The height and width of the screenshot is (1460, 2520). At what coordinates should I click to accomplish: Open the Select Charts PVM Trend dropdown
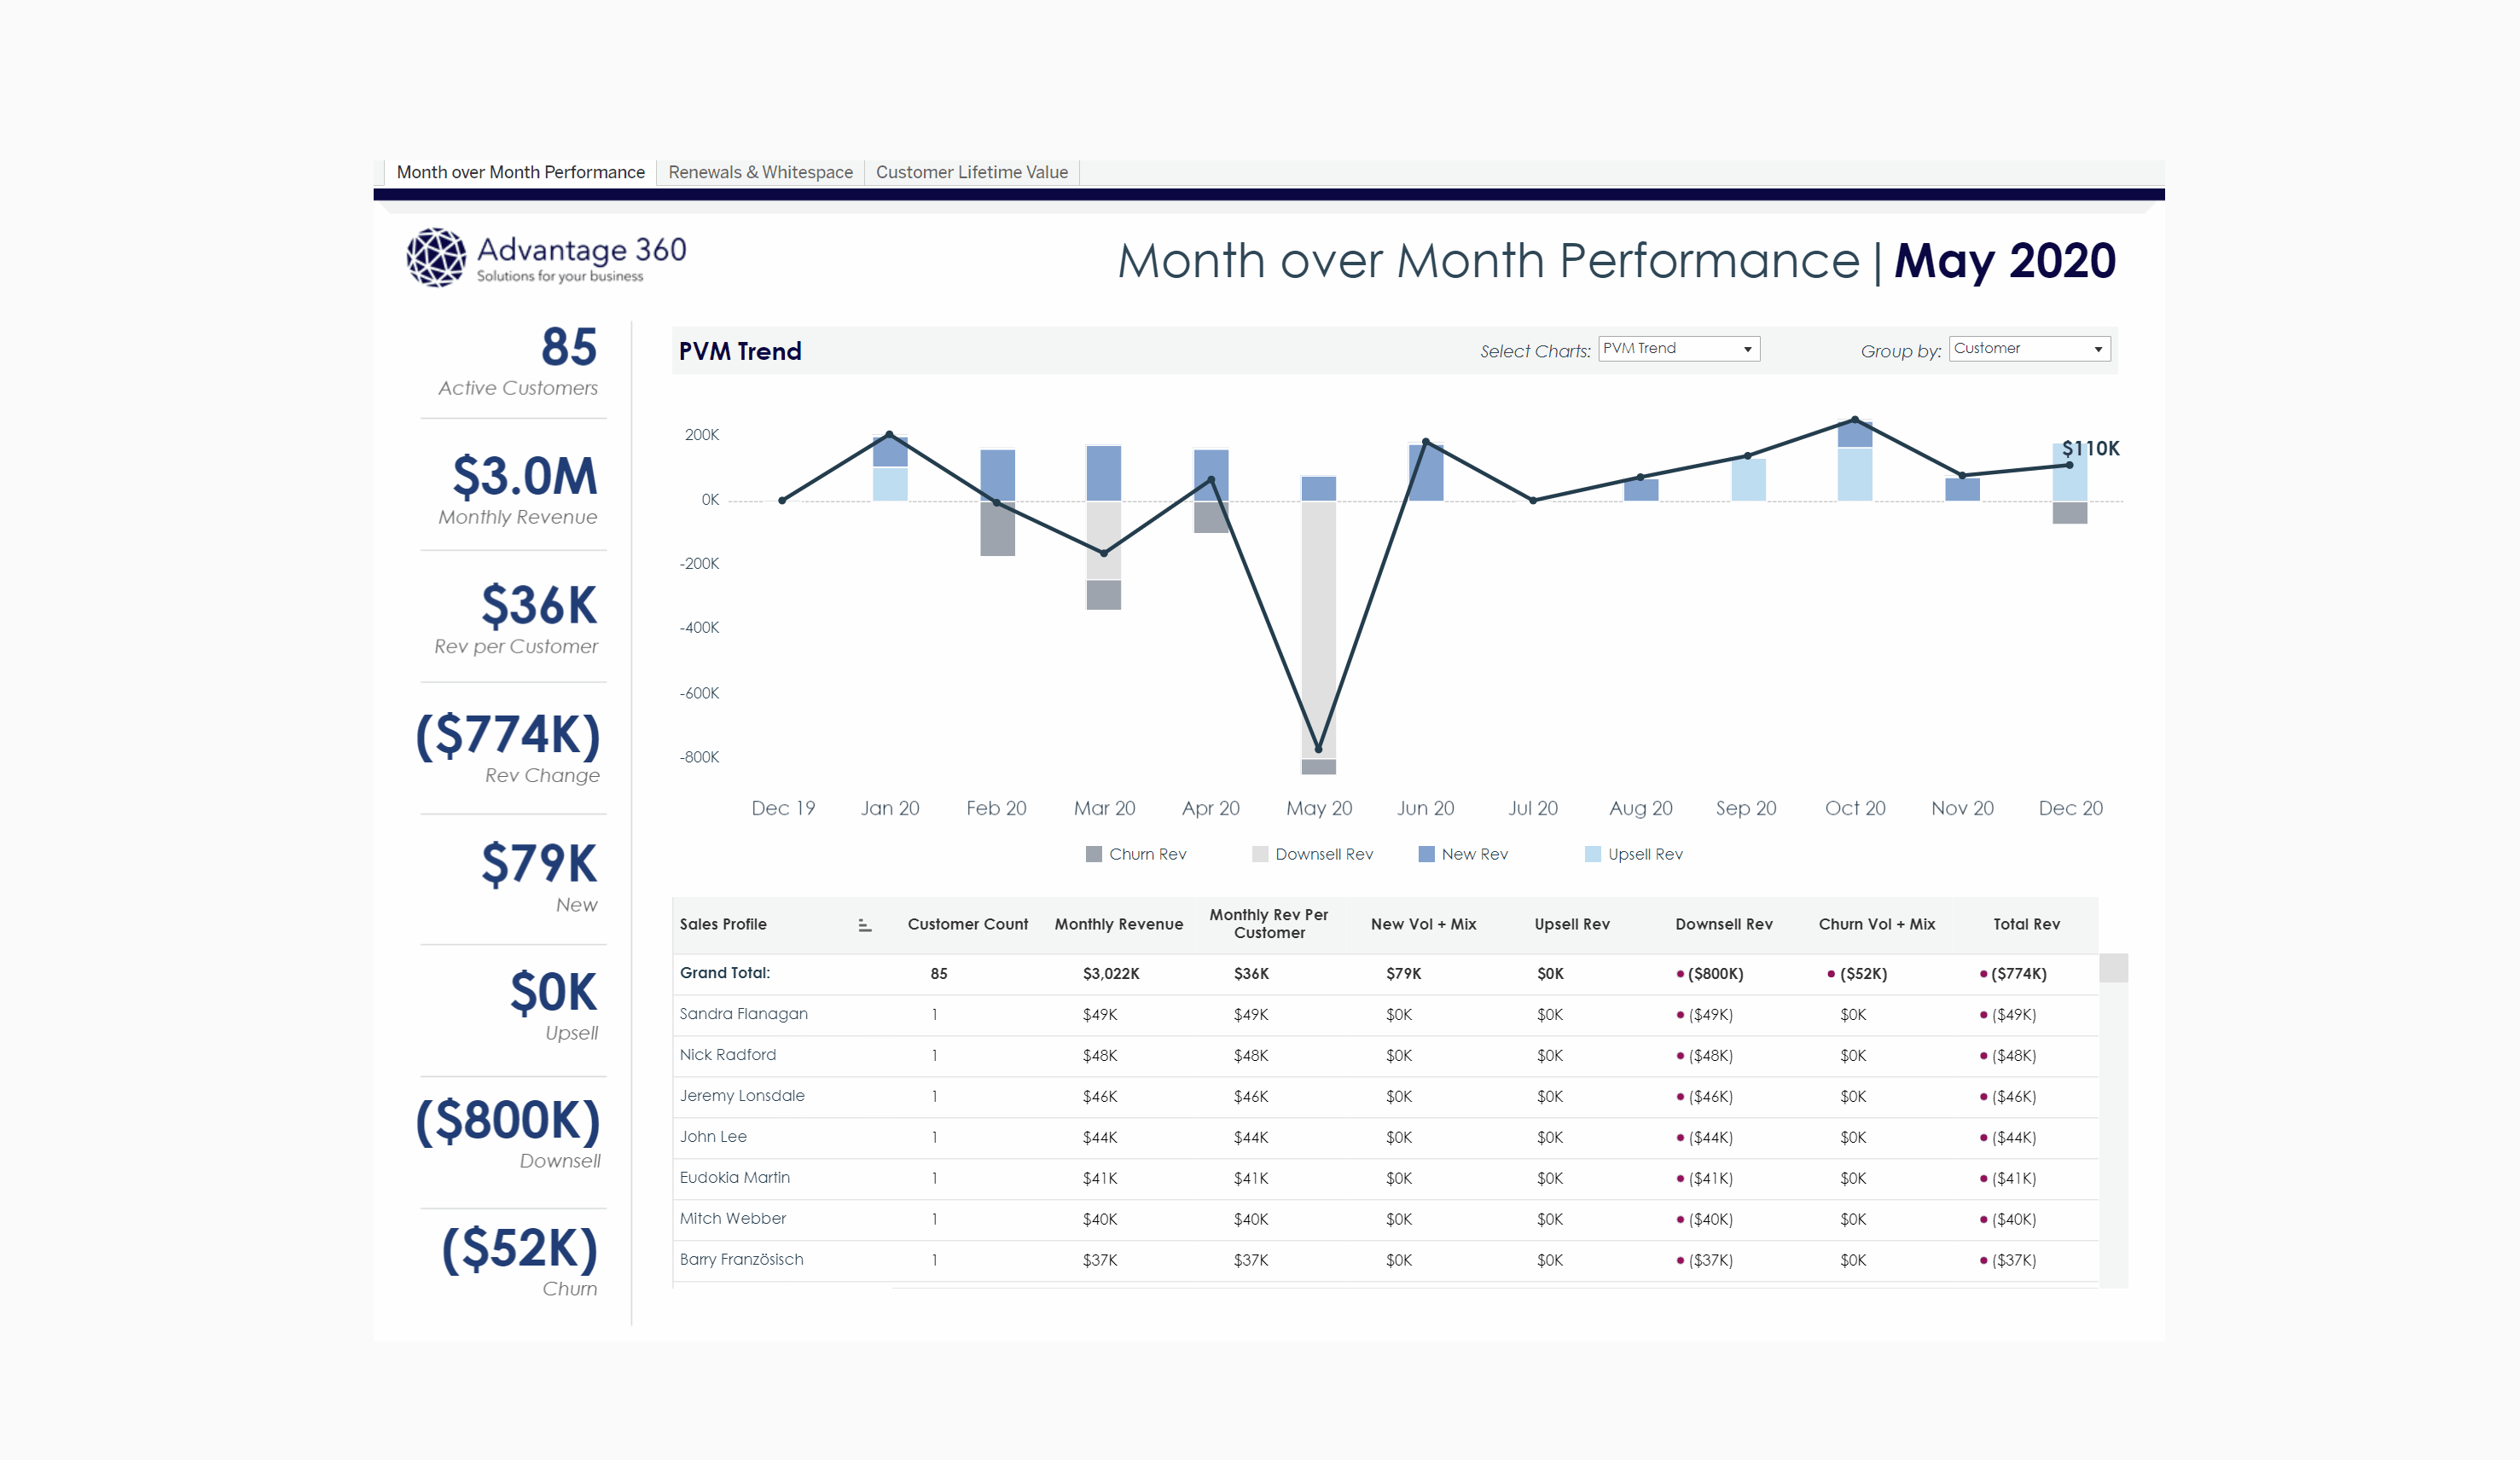(x=1679, y=348)
